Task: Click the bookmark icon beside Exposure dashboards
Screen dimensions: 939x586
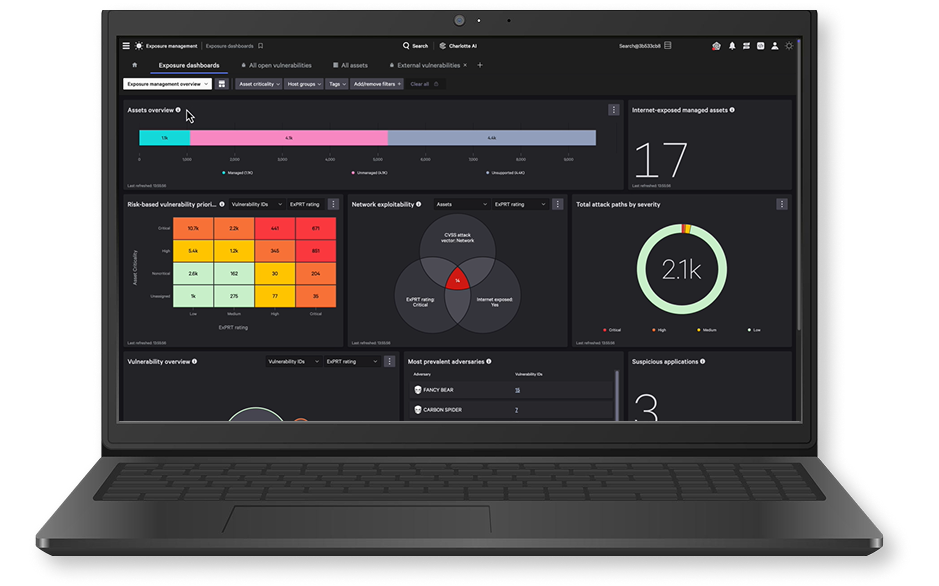Action: point(260,46)
